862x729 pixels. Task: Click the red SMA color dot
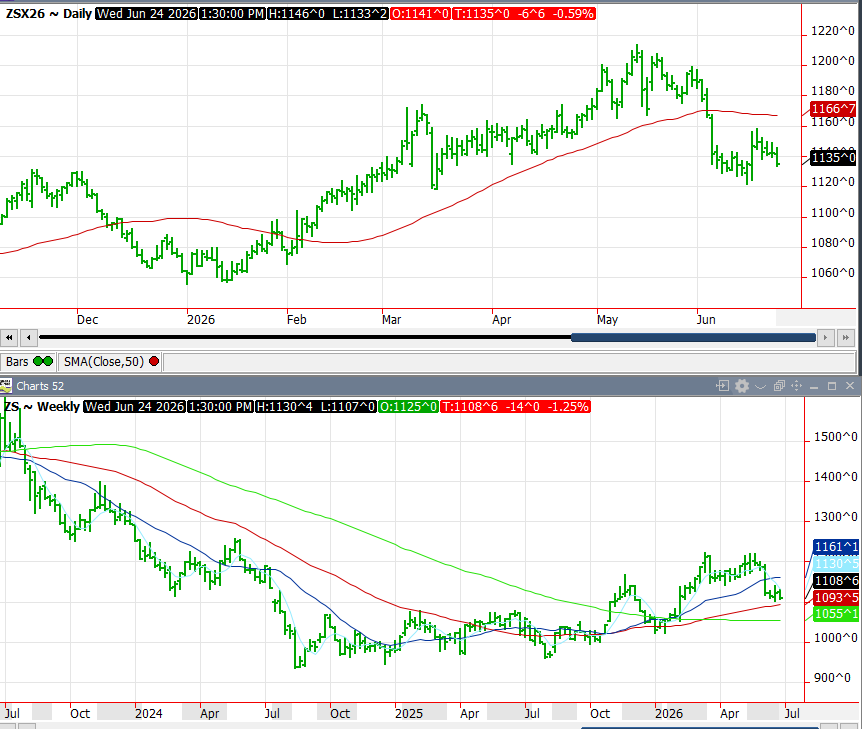(154, 362)
